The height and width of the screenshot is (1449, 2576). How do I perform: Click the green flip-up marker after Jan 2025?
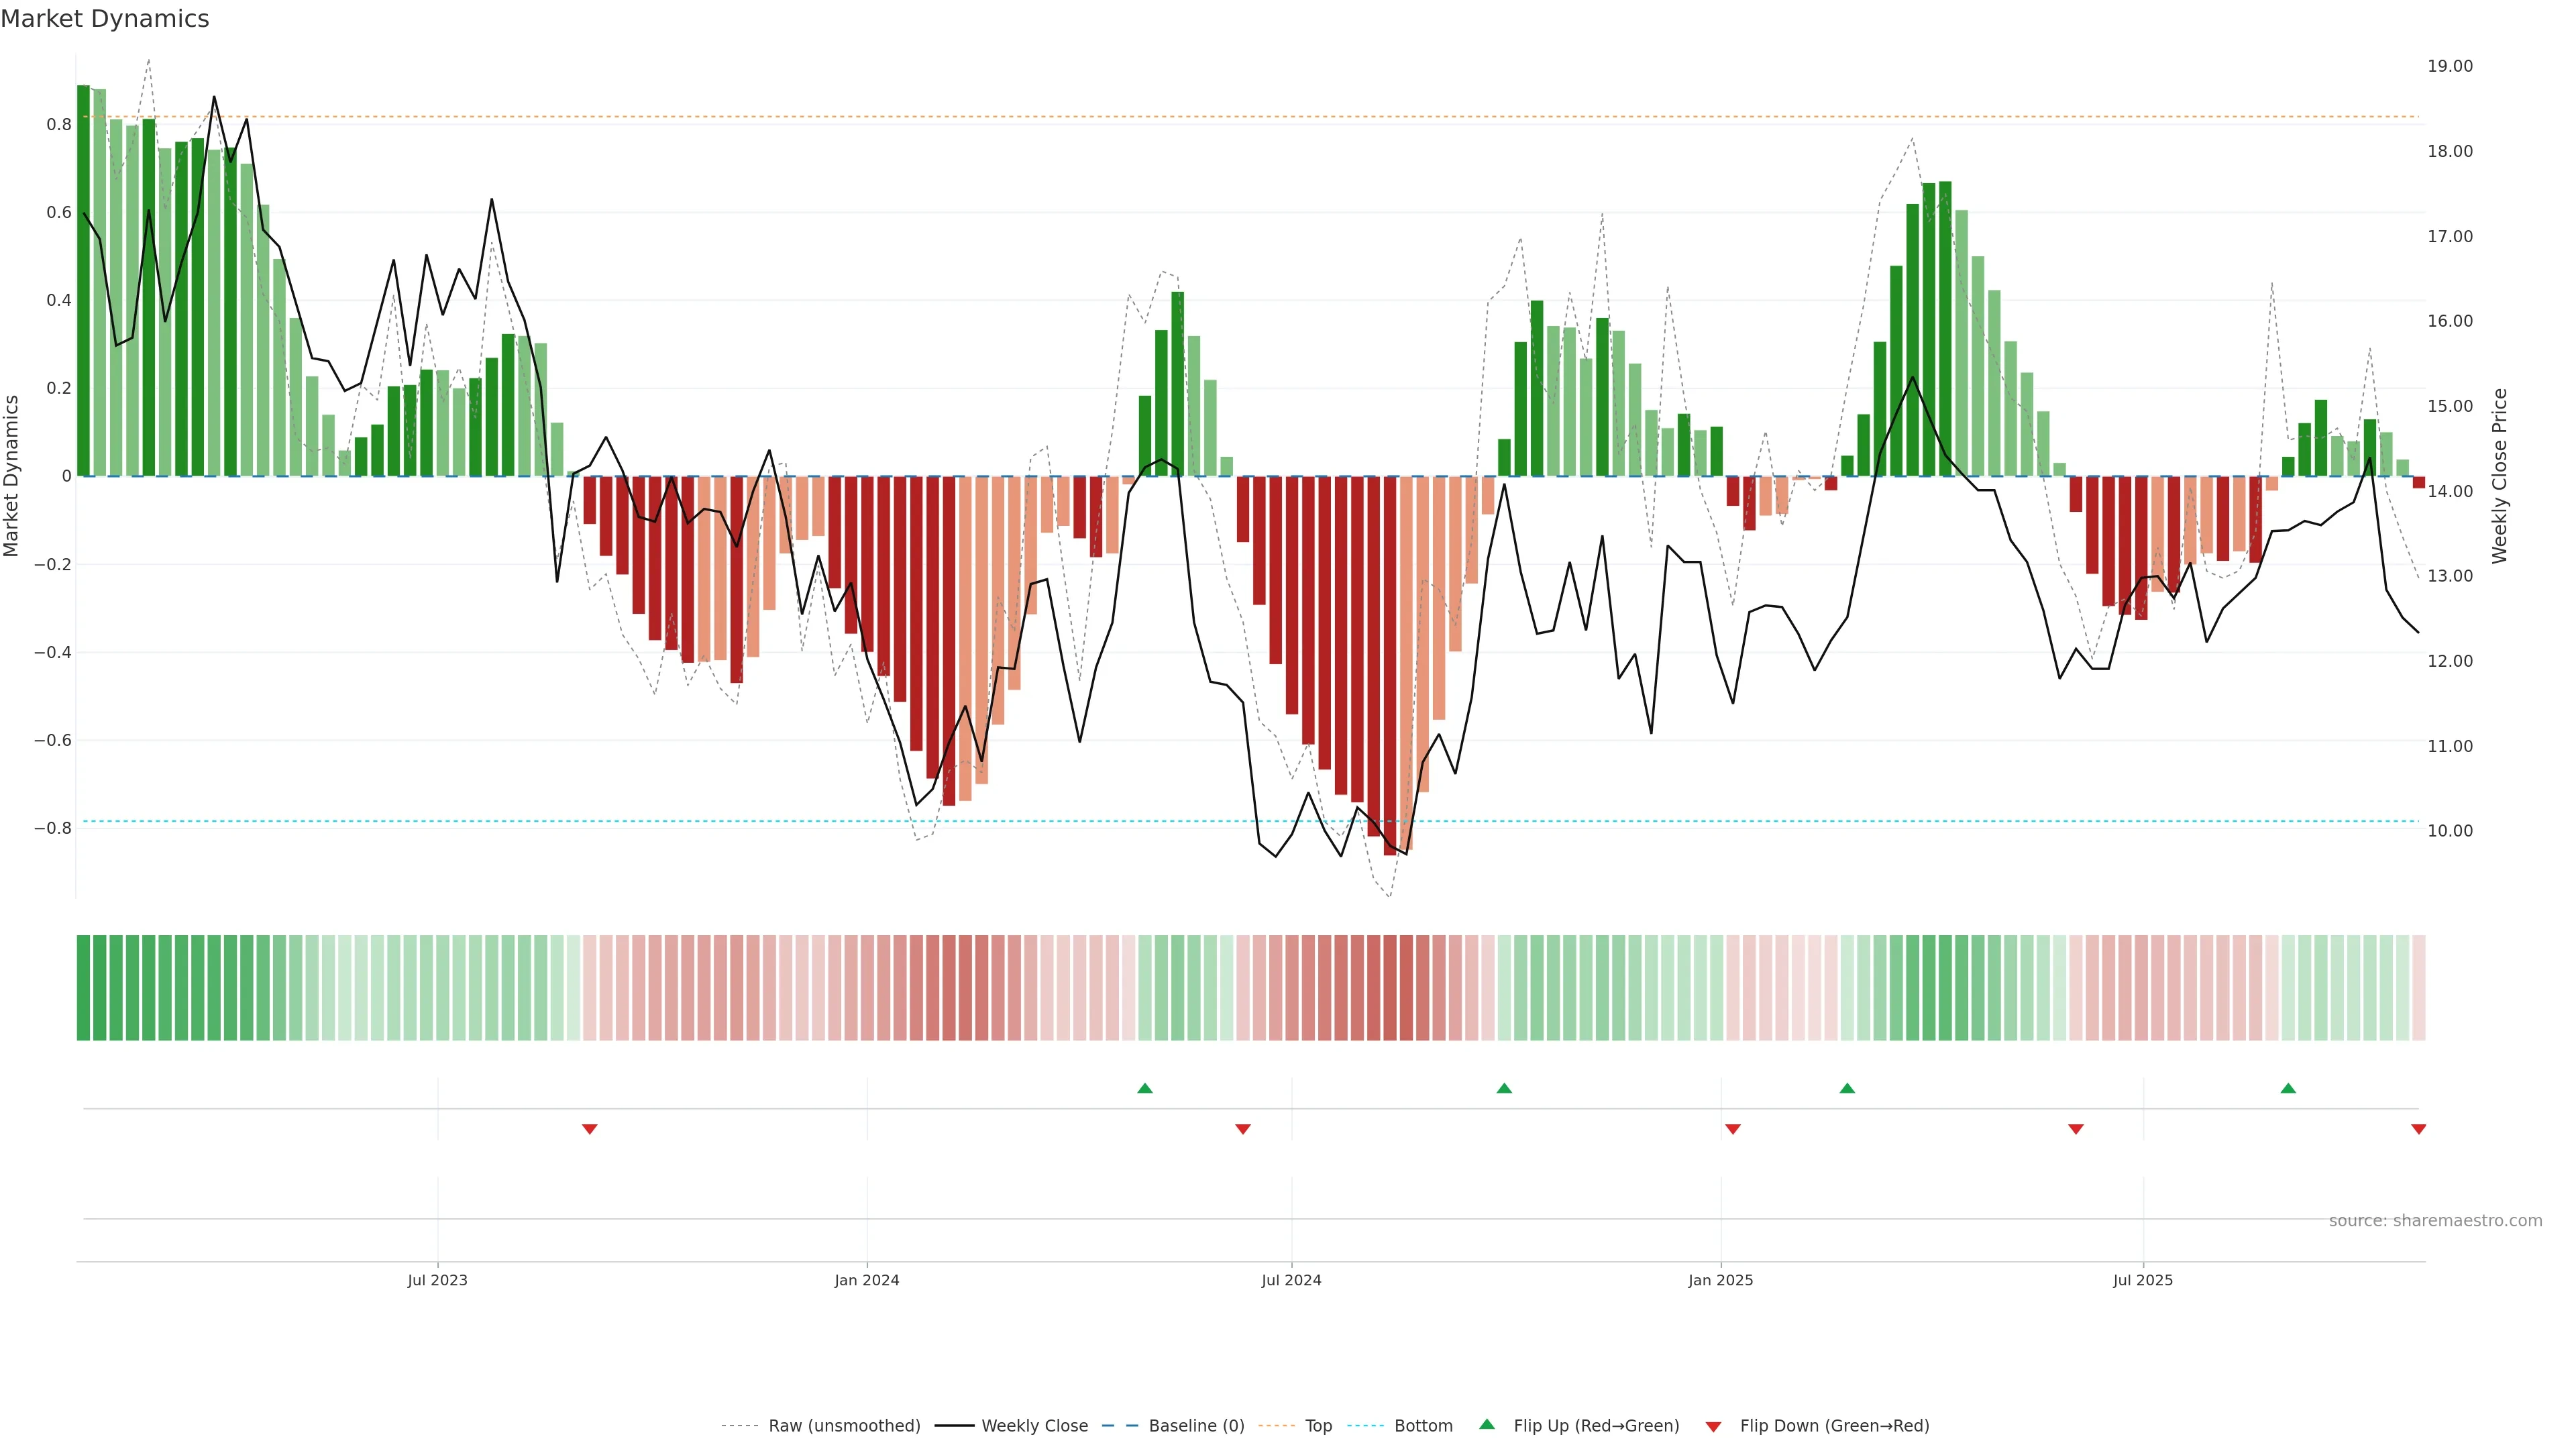1847,1088
